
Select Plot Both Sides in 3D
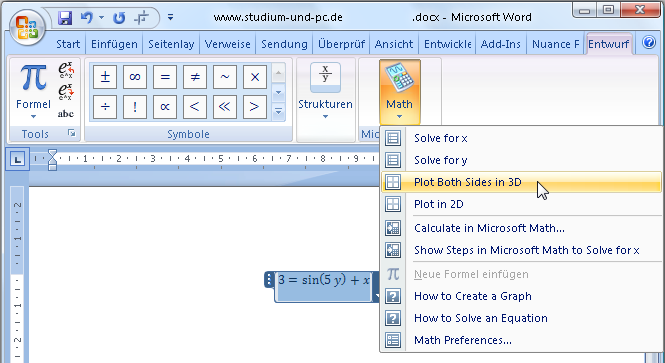tap(521, 182)
